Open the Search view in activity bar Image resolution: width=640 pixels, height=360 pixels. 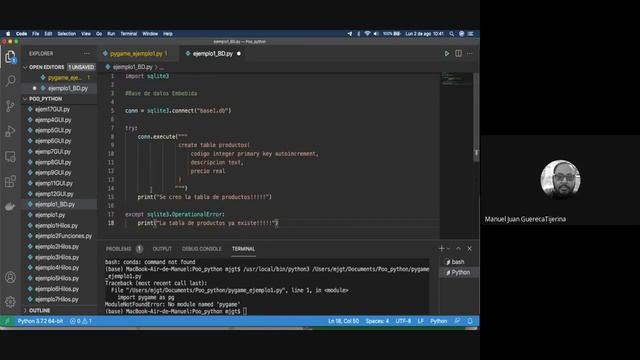pyautogui.click(x=11, y=80)
